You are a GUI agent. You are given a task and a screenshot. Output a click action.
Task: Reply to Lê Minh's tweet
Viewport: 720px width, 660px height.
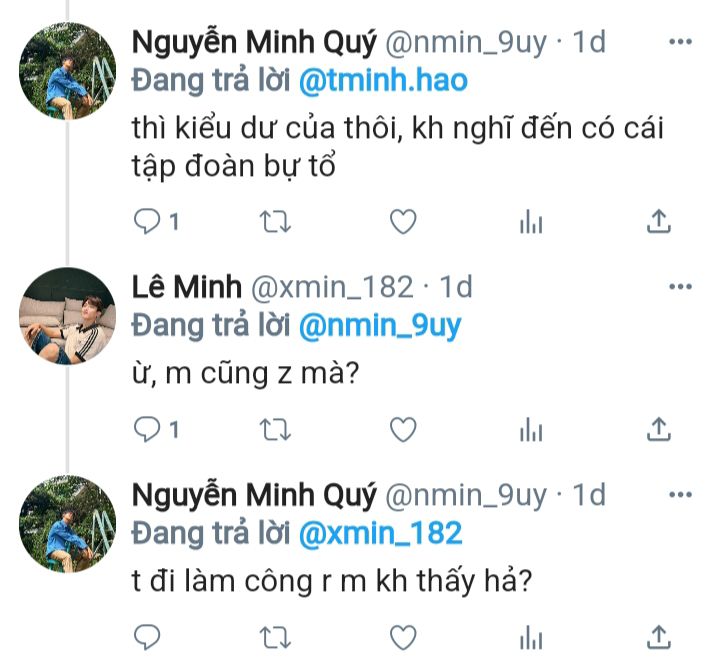pyautogui.click(x=147, y=430)
